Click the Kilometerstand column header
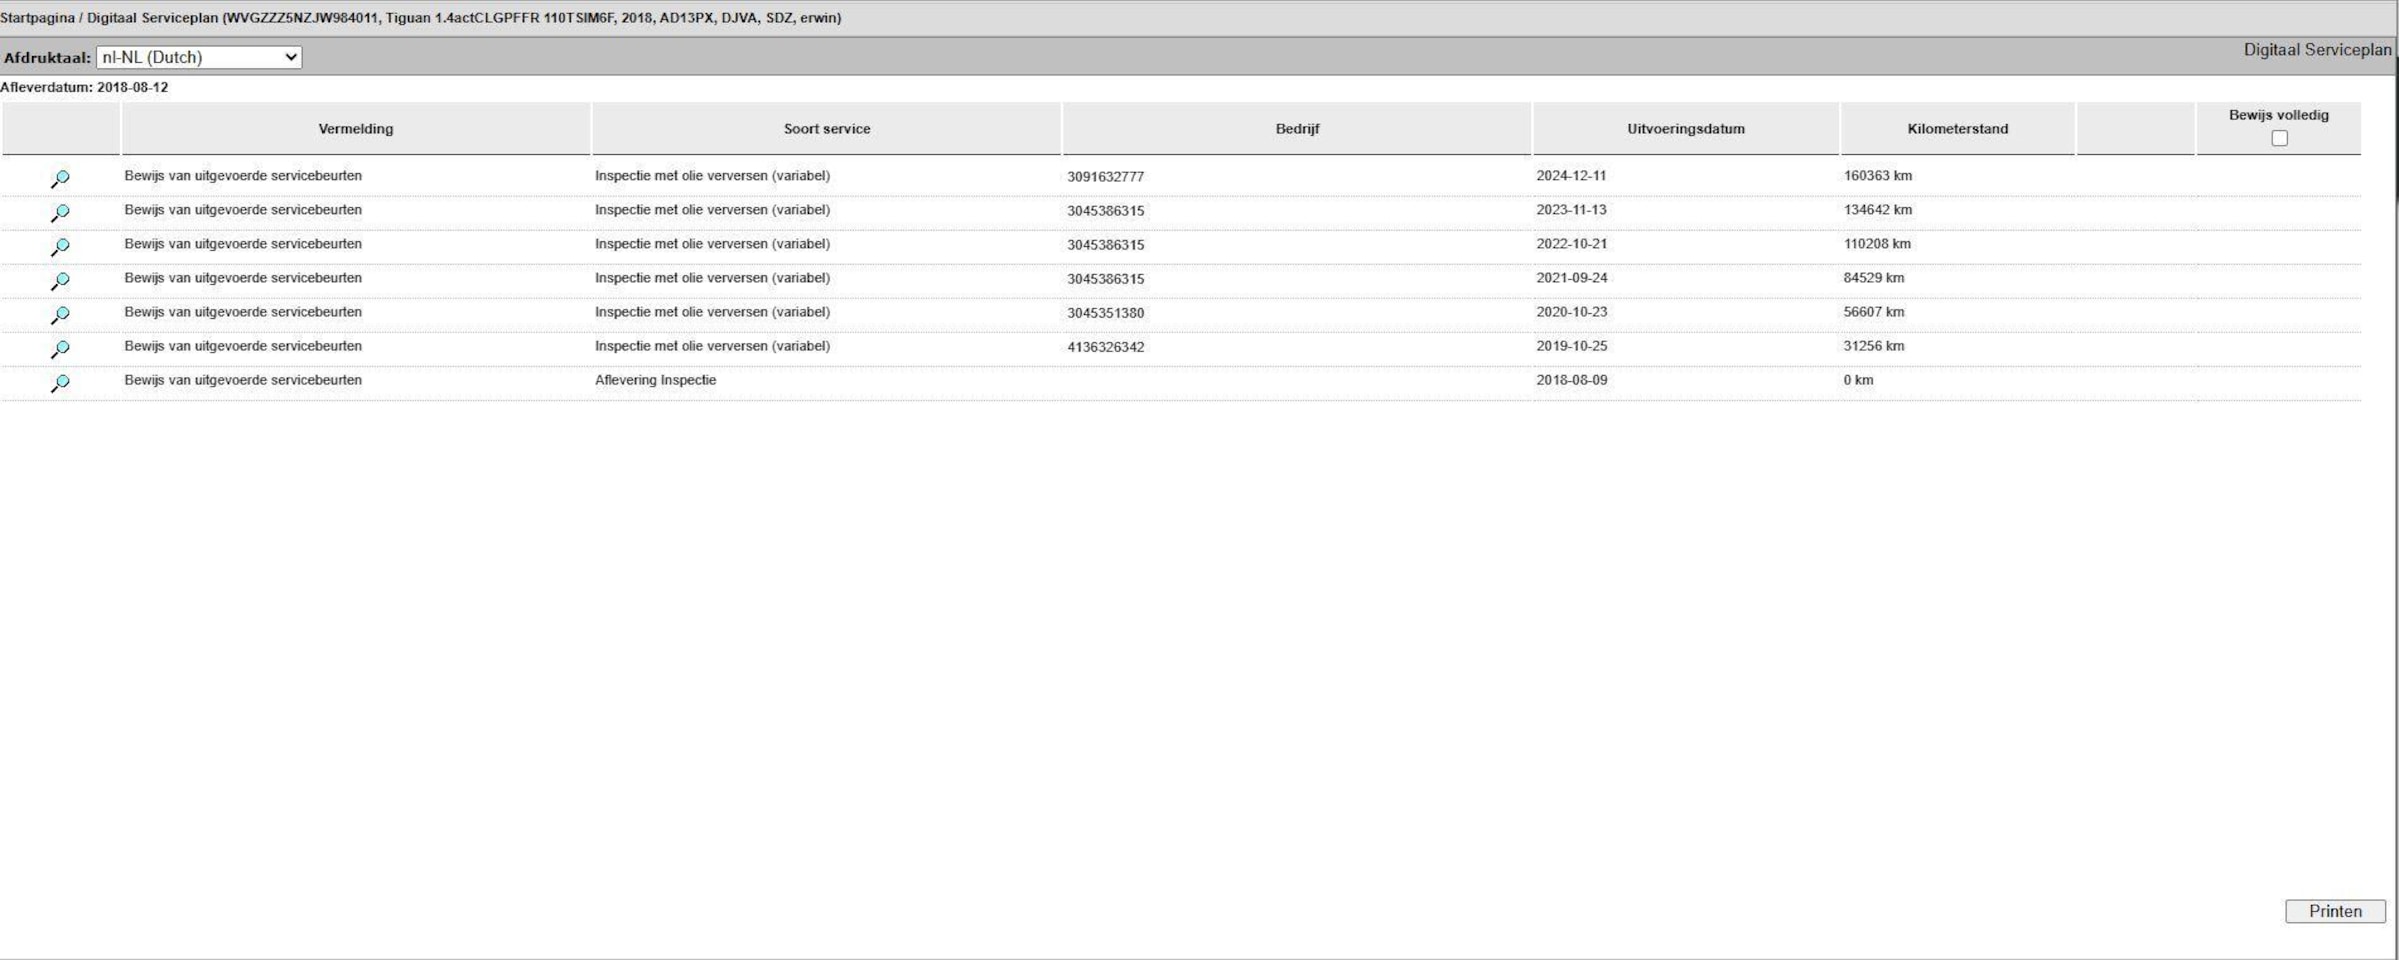This screenshot has width=2399, height=960. coord(1957,129)
